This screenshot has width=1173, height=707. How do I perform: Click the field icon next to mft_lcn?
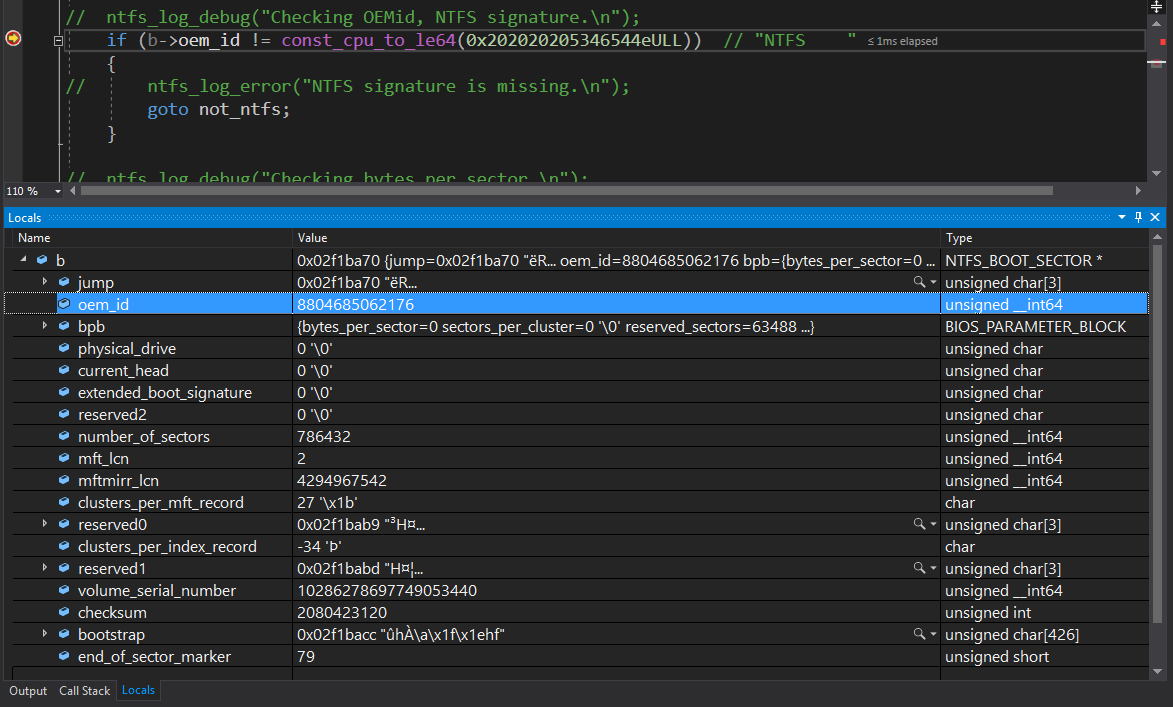64,458
